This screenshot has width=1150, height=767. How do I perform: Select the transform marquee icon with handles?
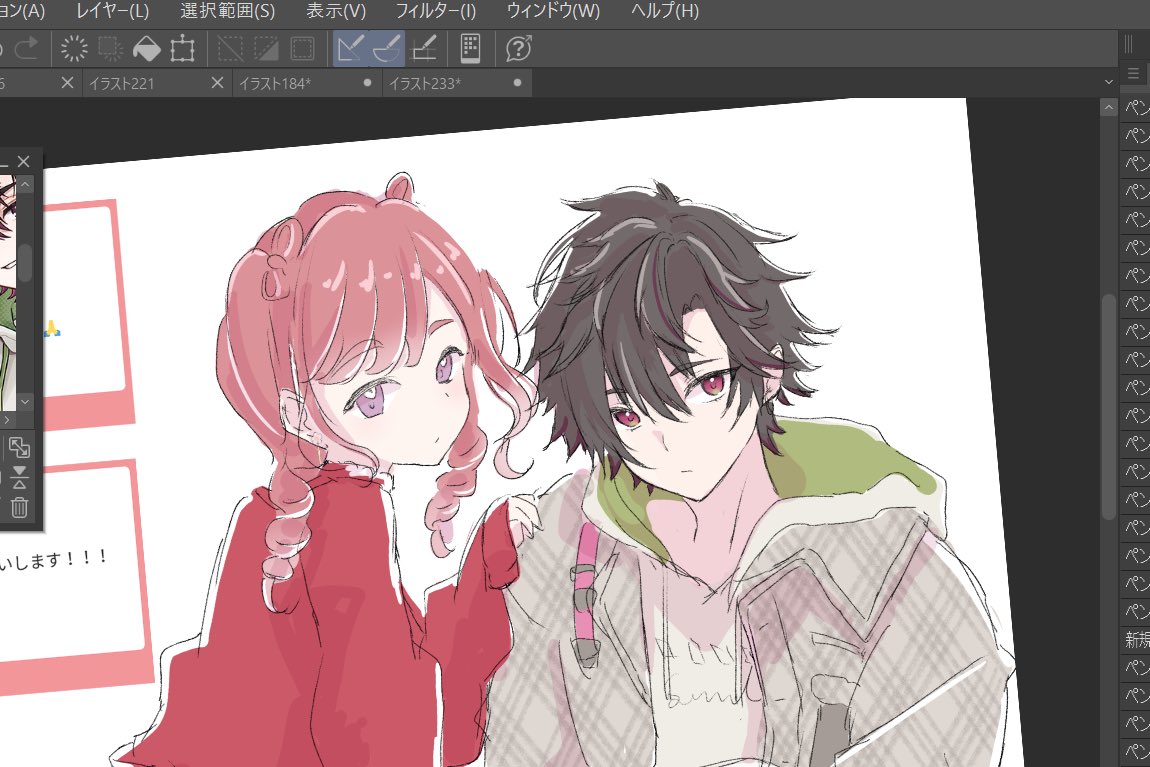tap(183, 48)
